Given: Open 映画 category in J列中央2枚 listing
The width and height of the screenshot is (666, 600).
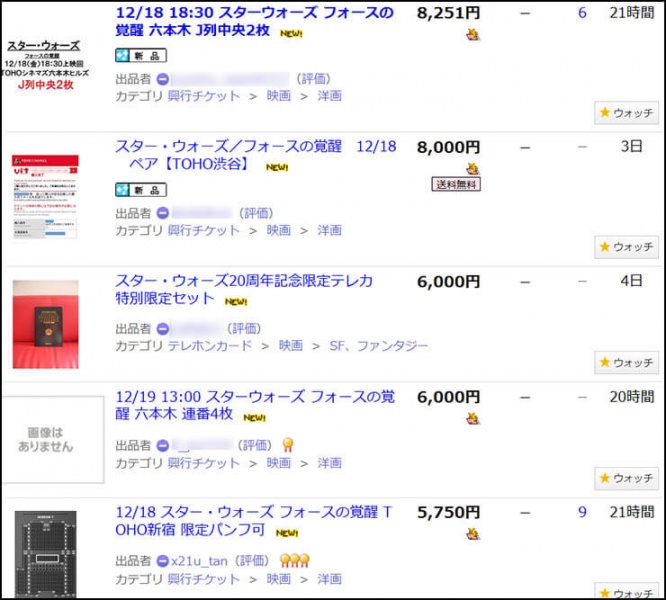Looking at the screenshot, I should point(279,96).
